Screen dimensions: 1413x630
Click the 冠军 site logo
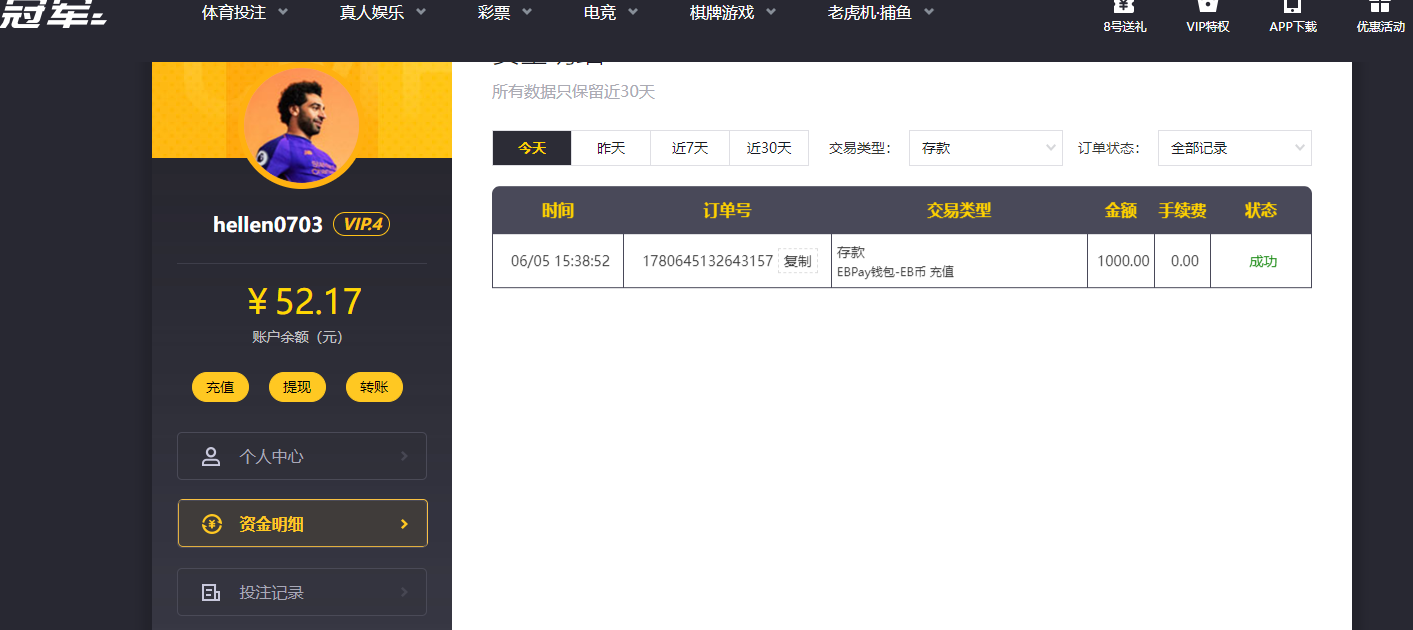coord(52,14)
